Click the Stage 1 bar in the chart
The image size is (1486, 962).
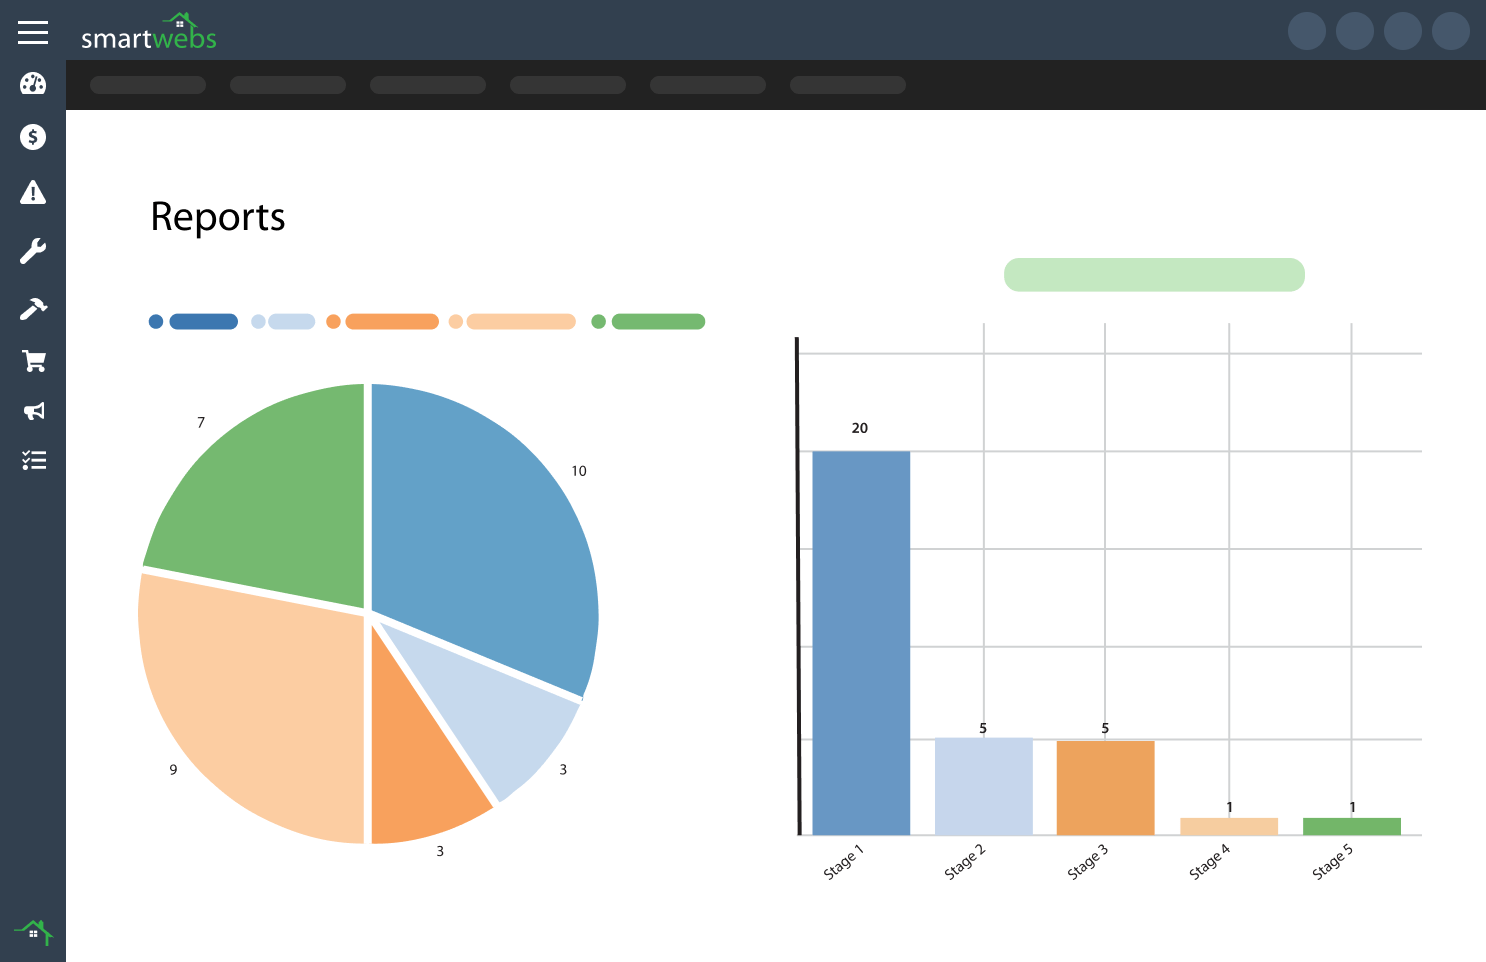[x=861, y=640]
